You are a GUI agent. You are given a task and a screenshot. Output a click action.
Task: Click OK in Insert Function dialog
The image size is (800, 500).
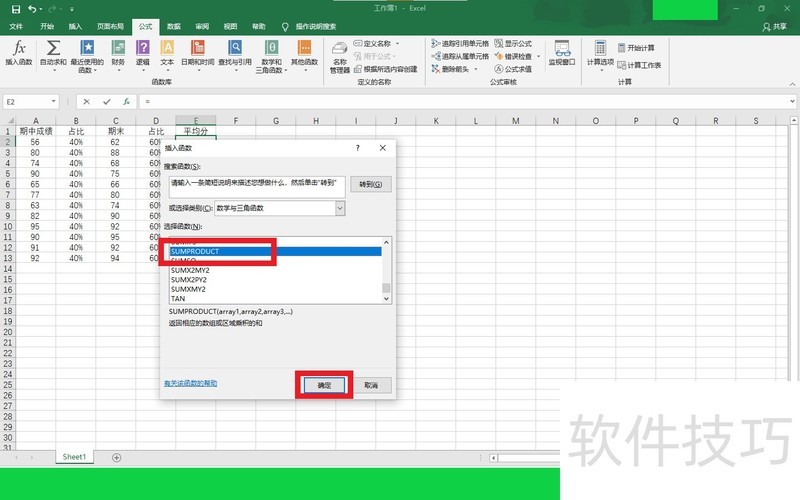(x=324, y=385)
